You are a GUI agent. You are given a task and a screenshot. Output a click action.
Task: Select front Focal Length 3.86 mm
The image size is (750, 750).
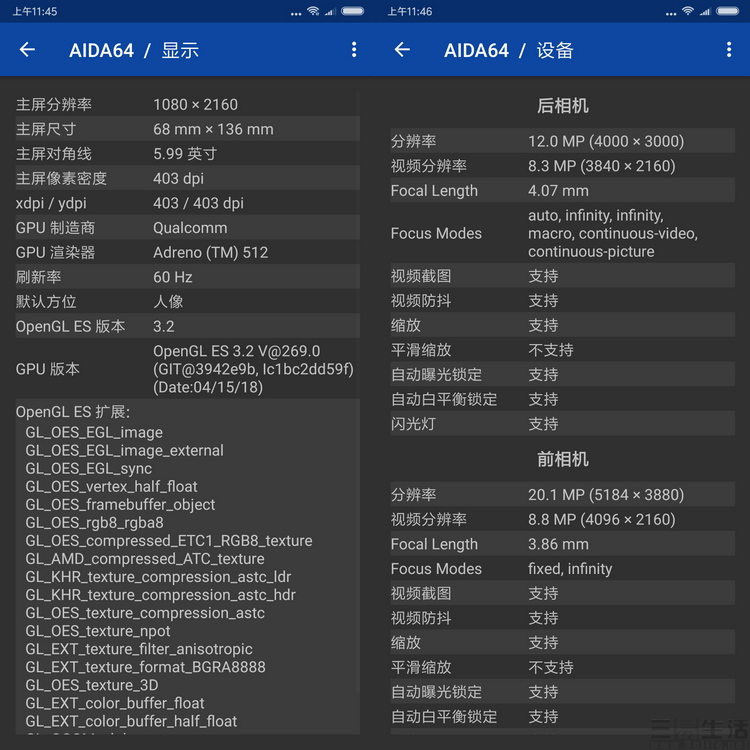[558, 544]
